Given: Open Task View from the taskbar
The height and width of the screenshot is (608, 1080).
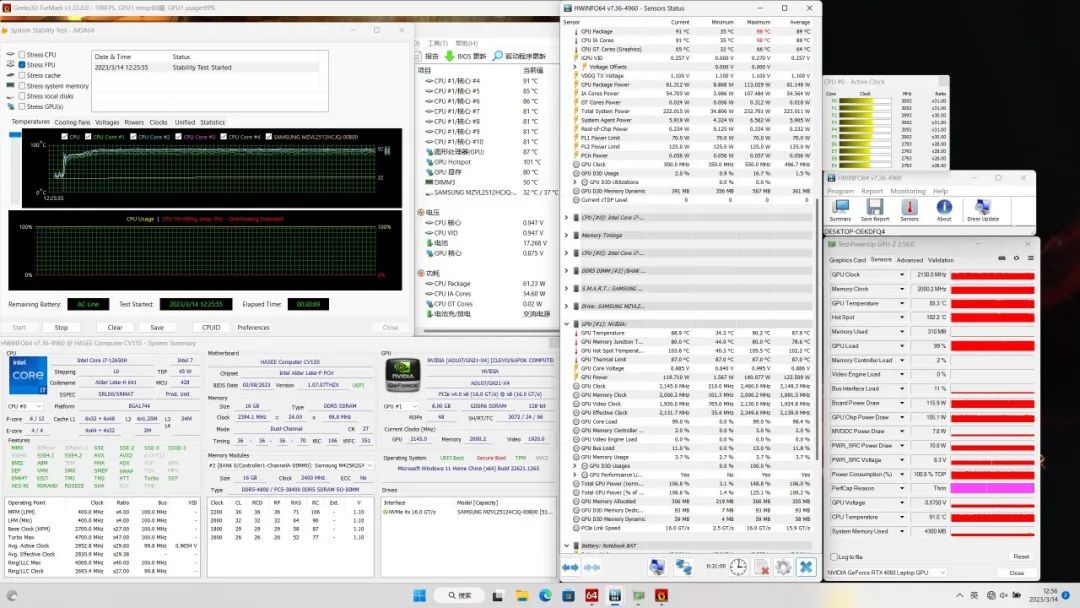Looking at the screenshot, I should (497, 596).
